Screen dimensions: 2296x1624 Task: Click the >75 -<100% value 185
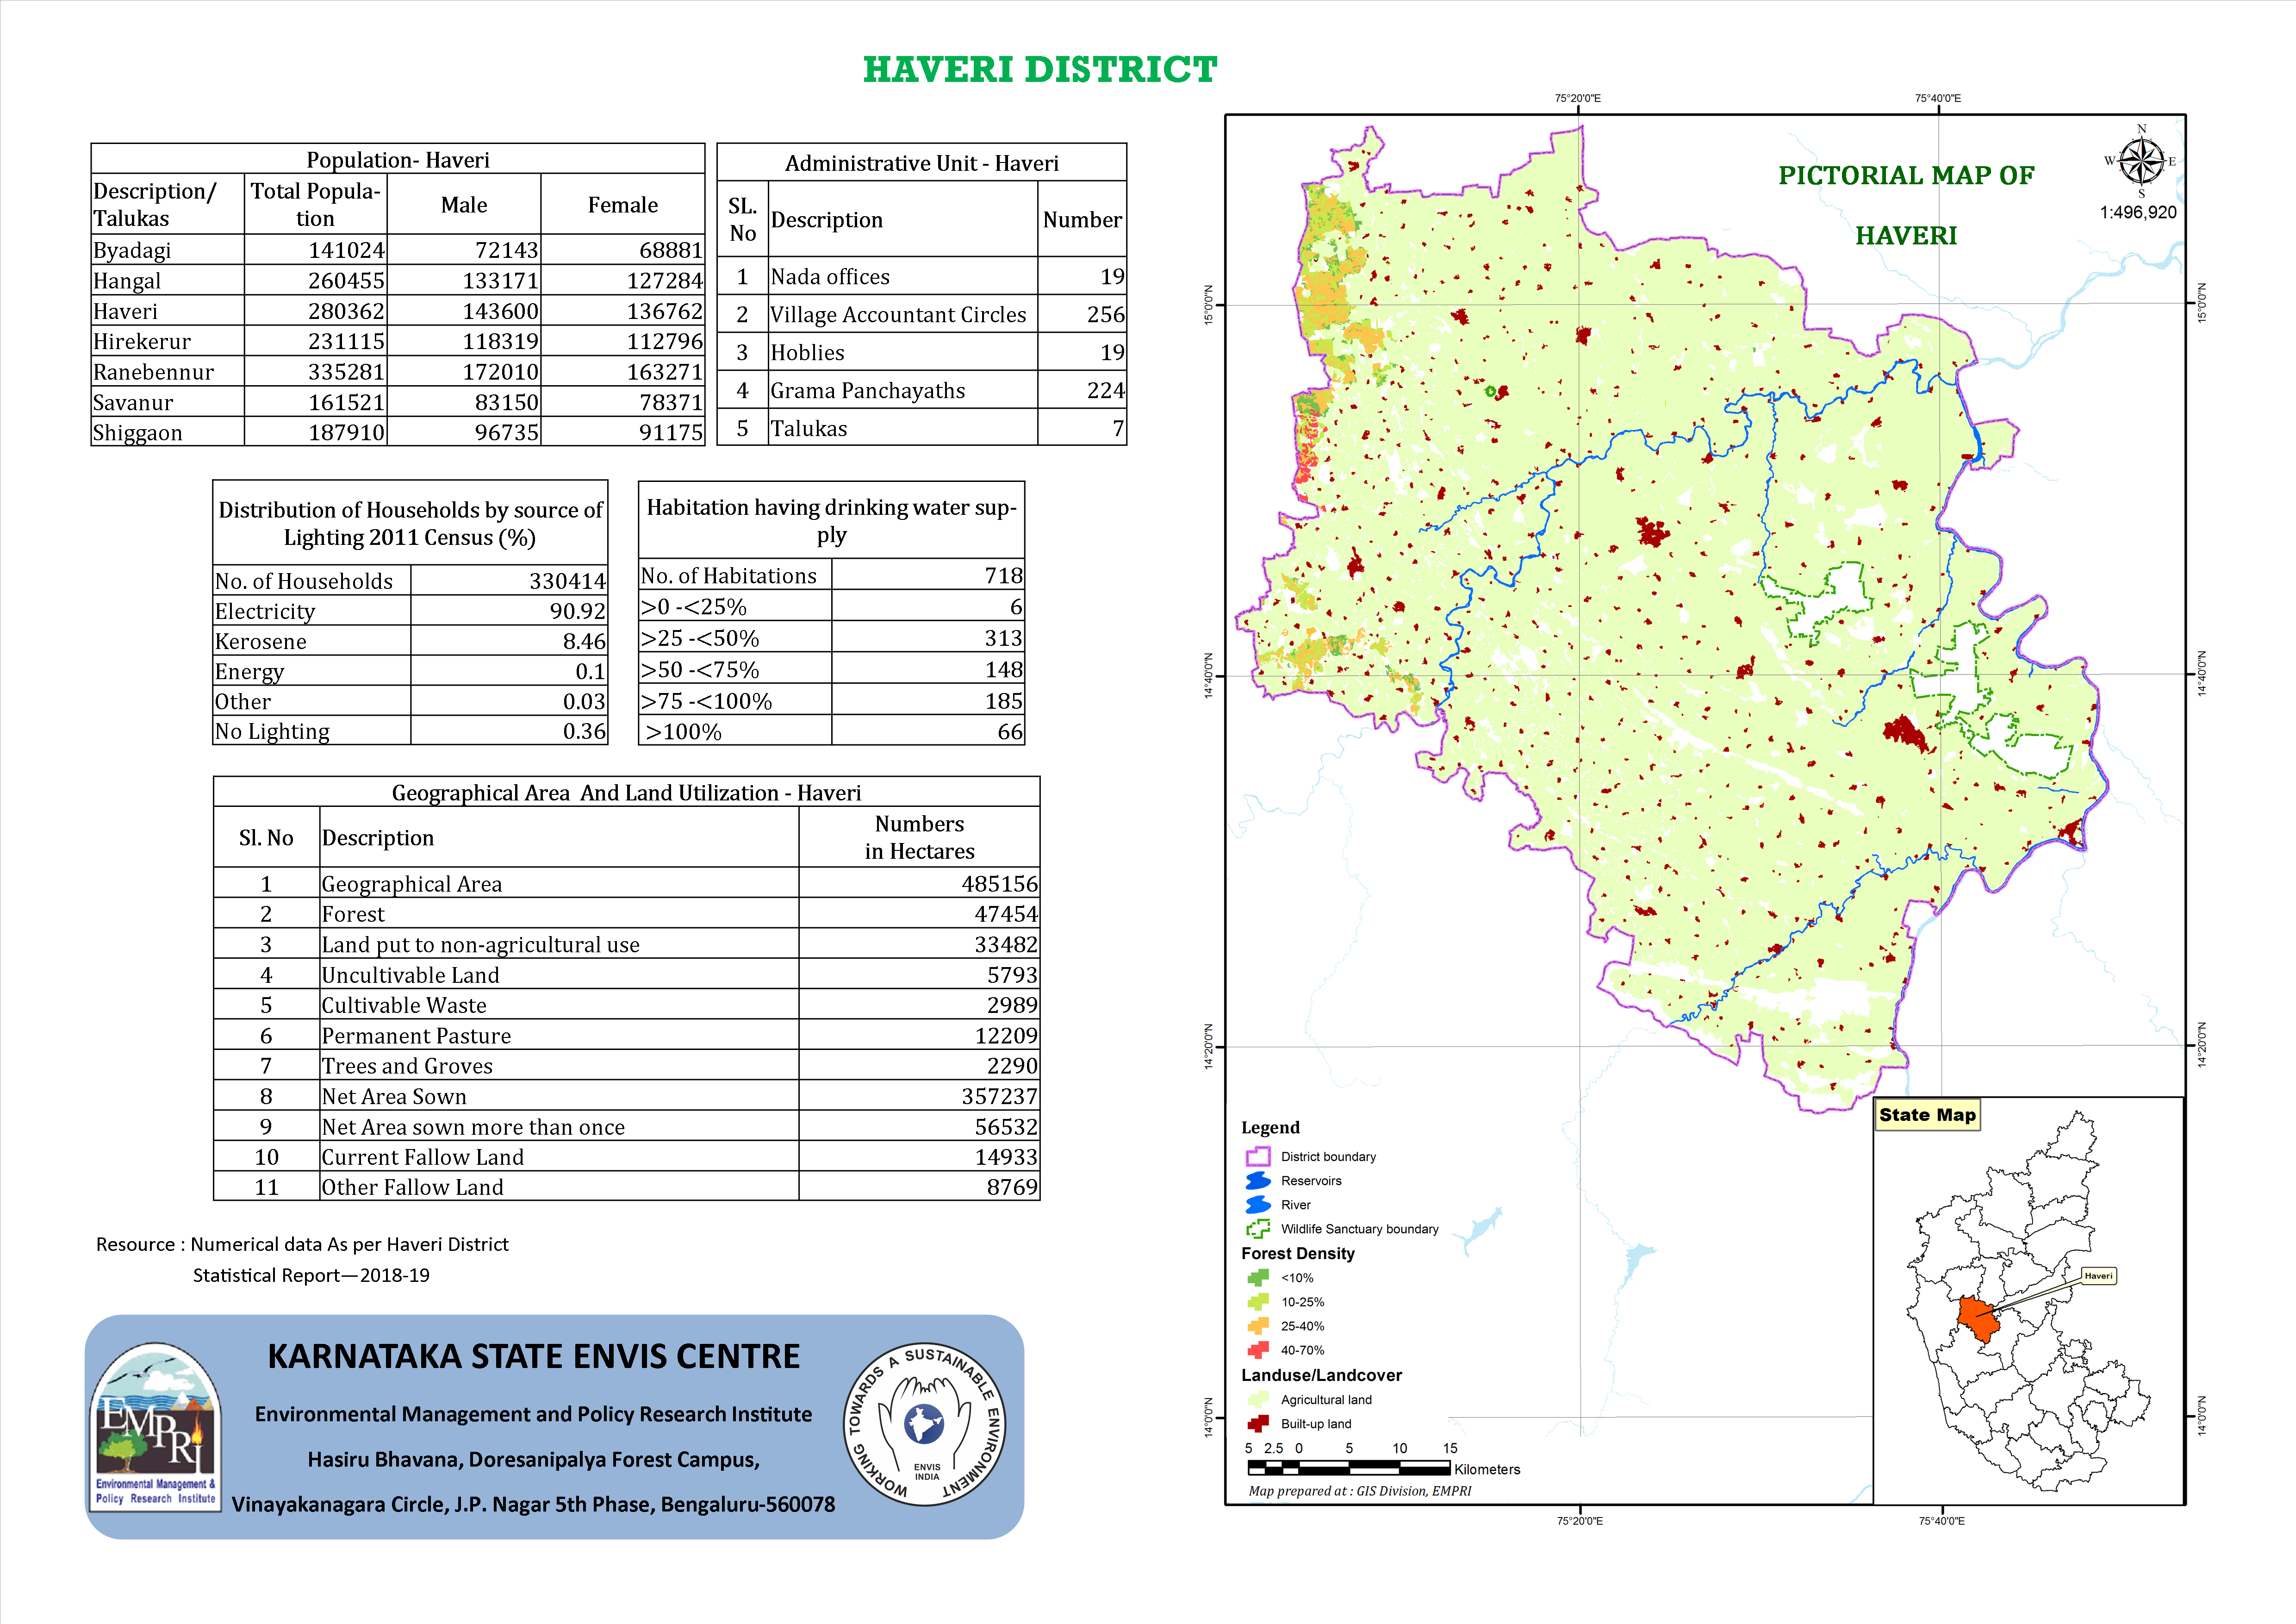point(1003,701)
